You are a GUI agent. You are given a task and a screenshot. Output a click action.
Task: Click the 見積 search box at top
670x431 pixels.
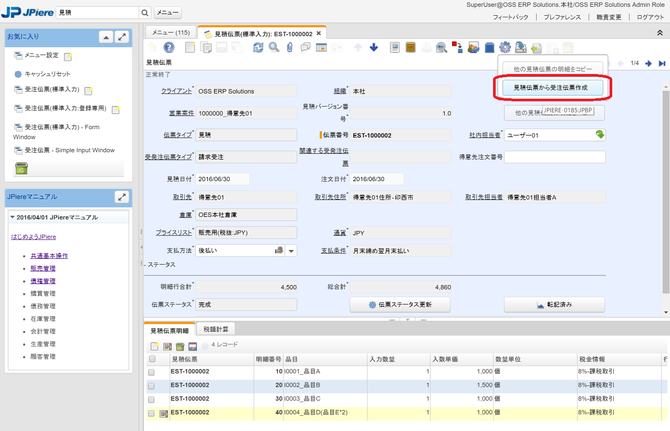98,13
